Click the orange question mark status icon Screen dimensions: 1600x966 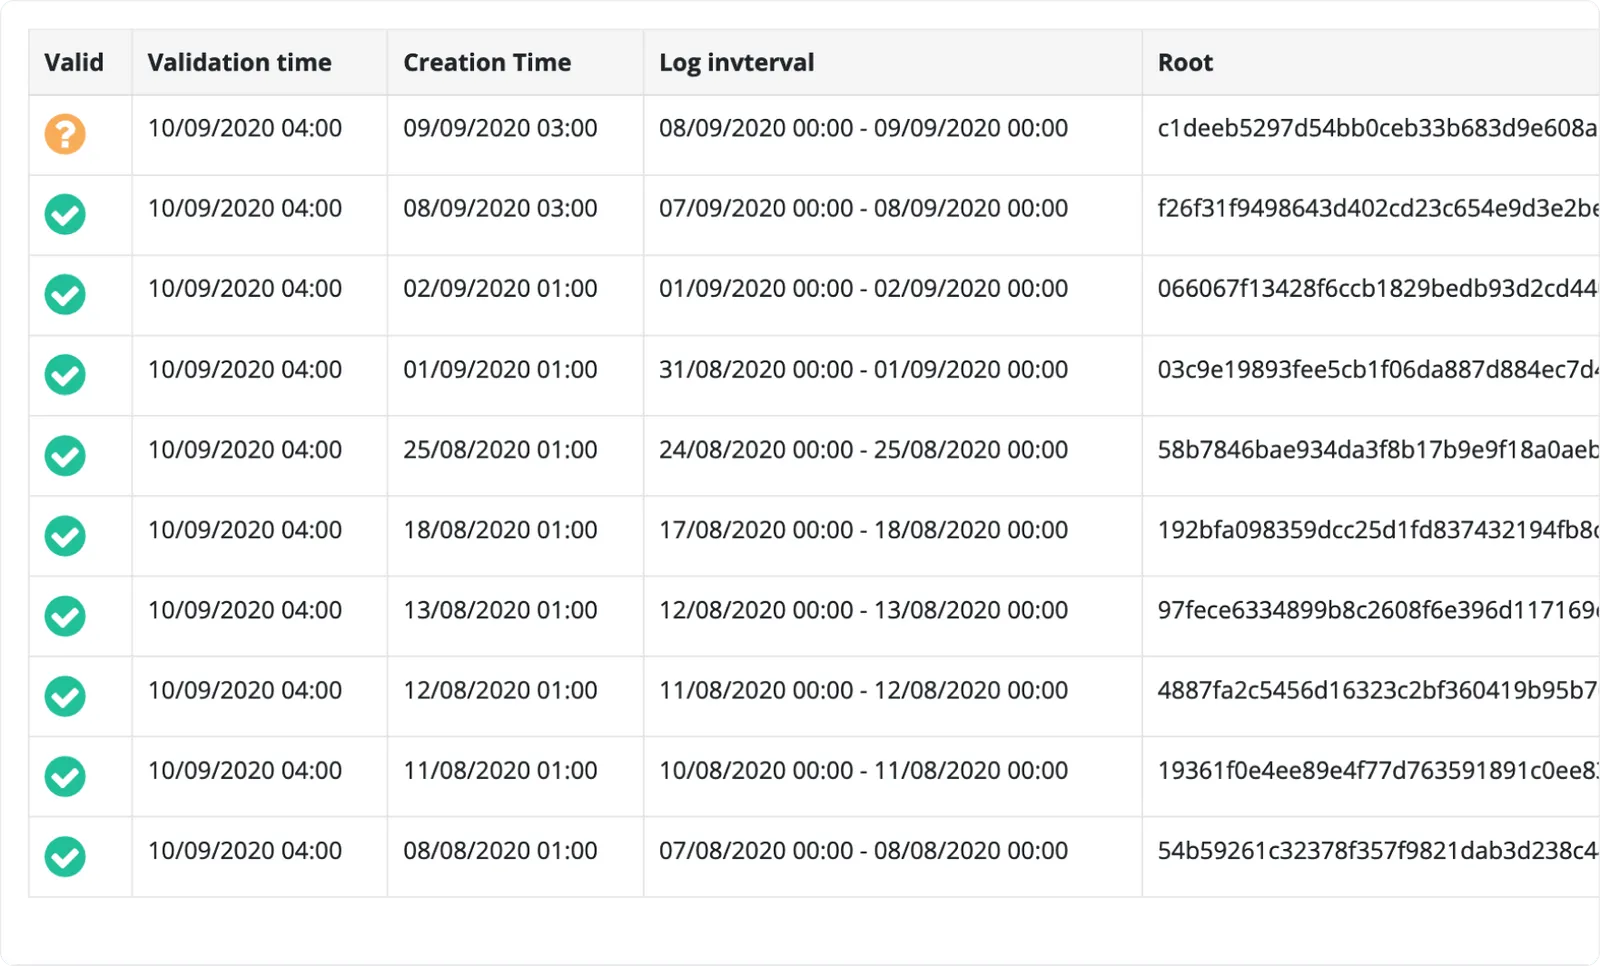tap(64, 134)
